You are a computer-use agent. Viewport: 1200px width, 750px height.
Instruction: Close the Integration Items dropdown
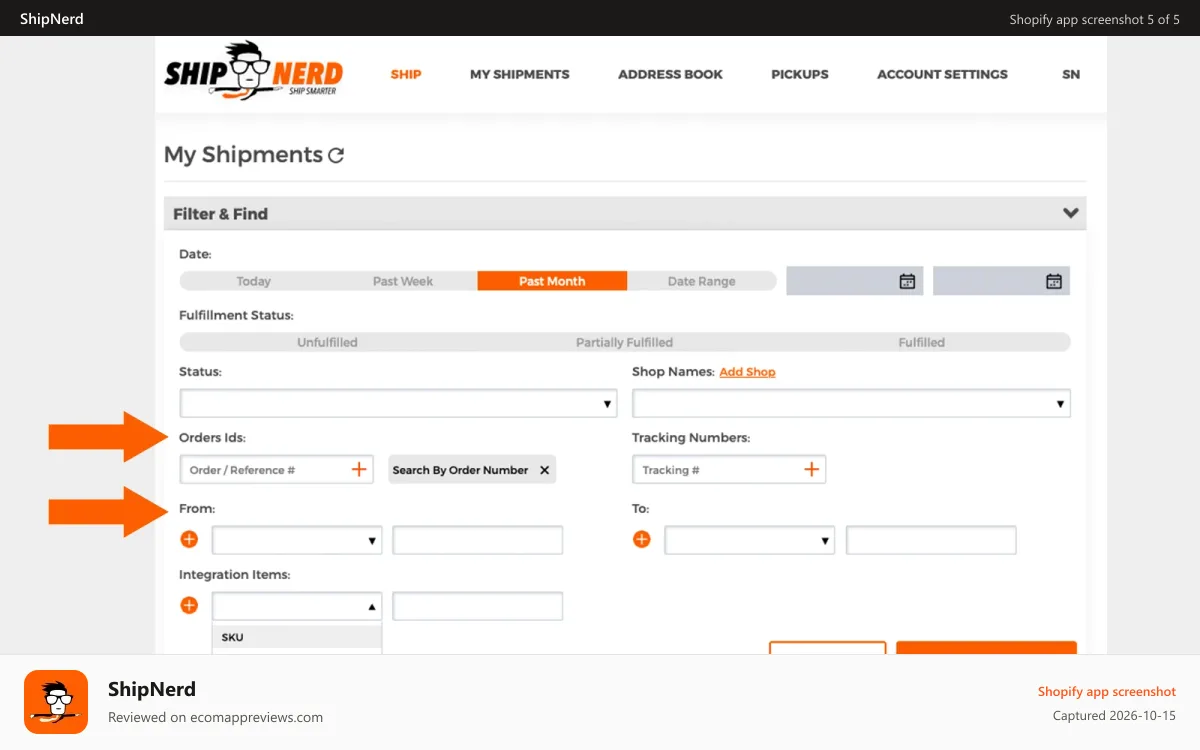(x=297, y=606)
